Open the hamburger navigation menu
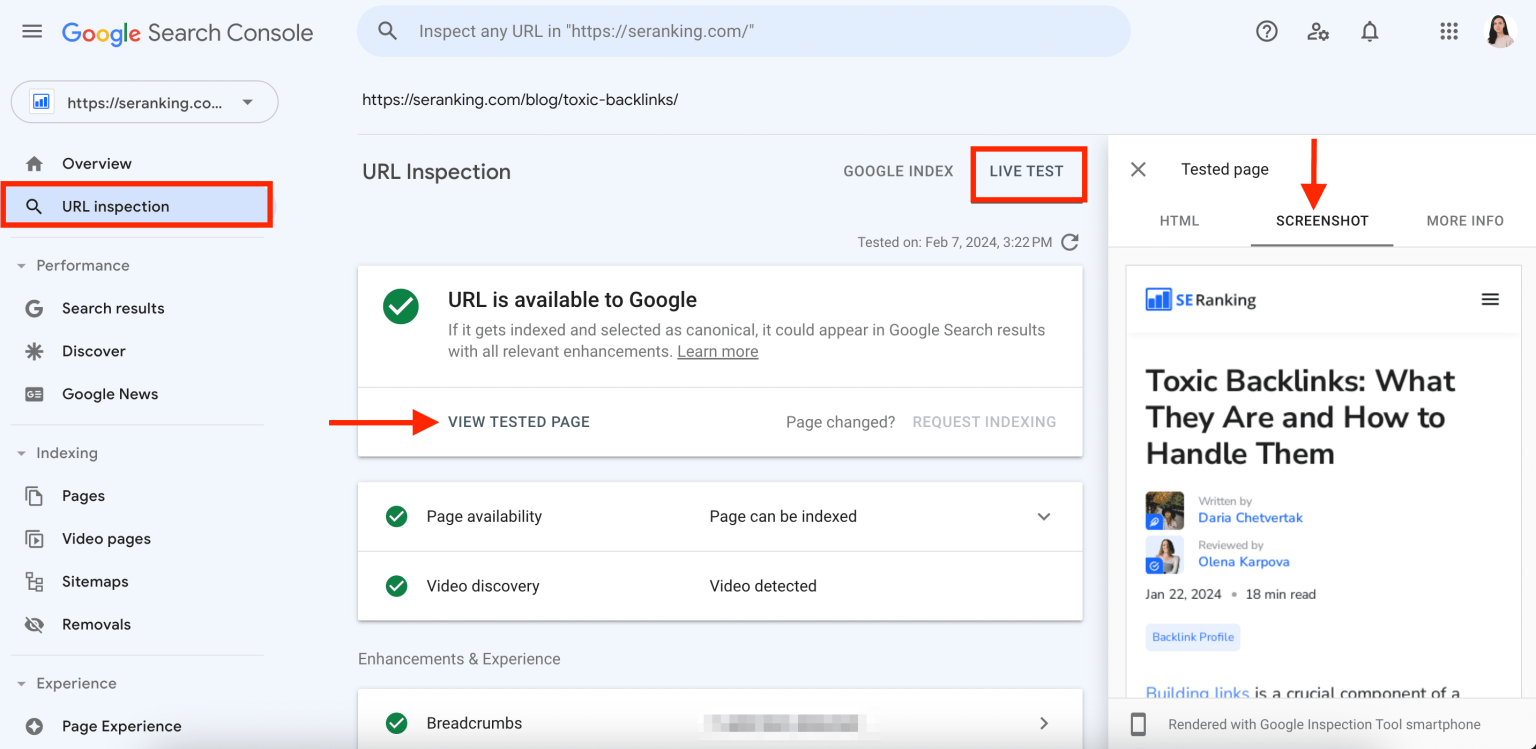The height and width of the screenshot is (749, 1536). (x=31, y=30)
